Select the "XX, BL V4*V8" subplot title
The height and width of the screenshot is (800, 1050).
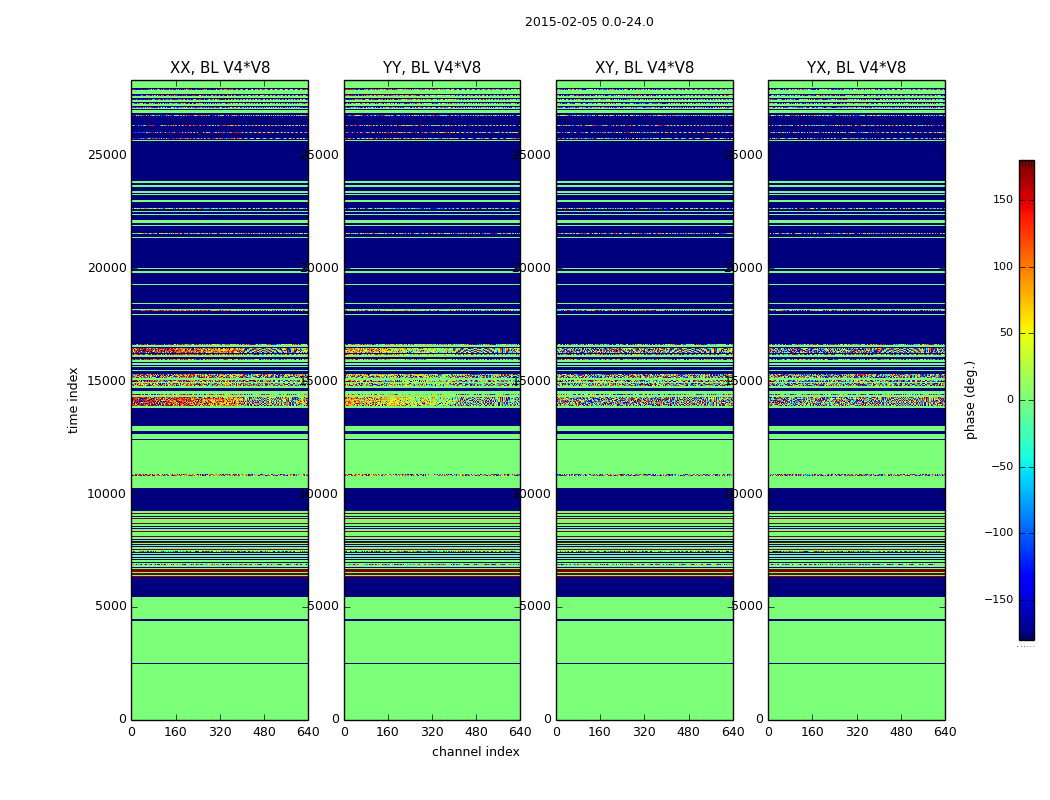click(220, 68)
